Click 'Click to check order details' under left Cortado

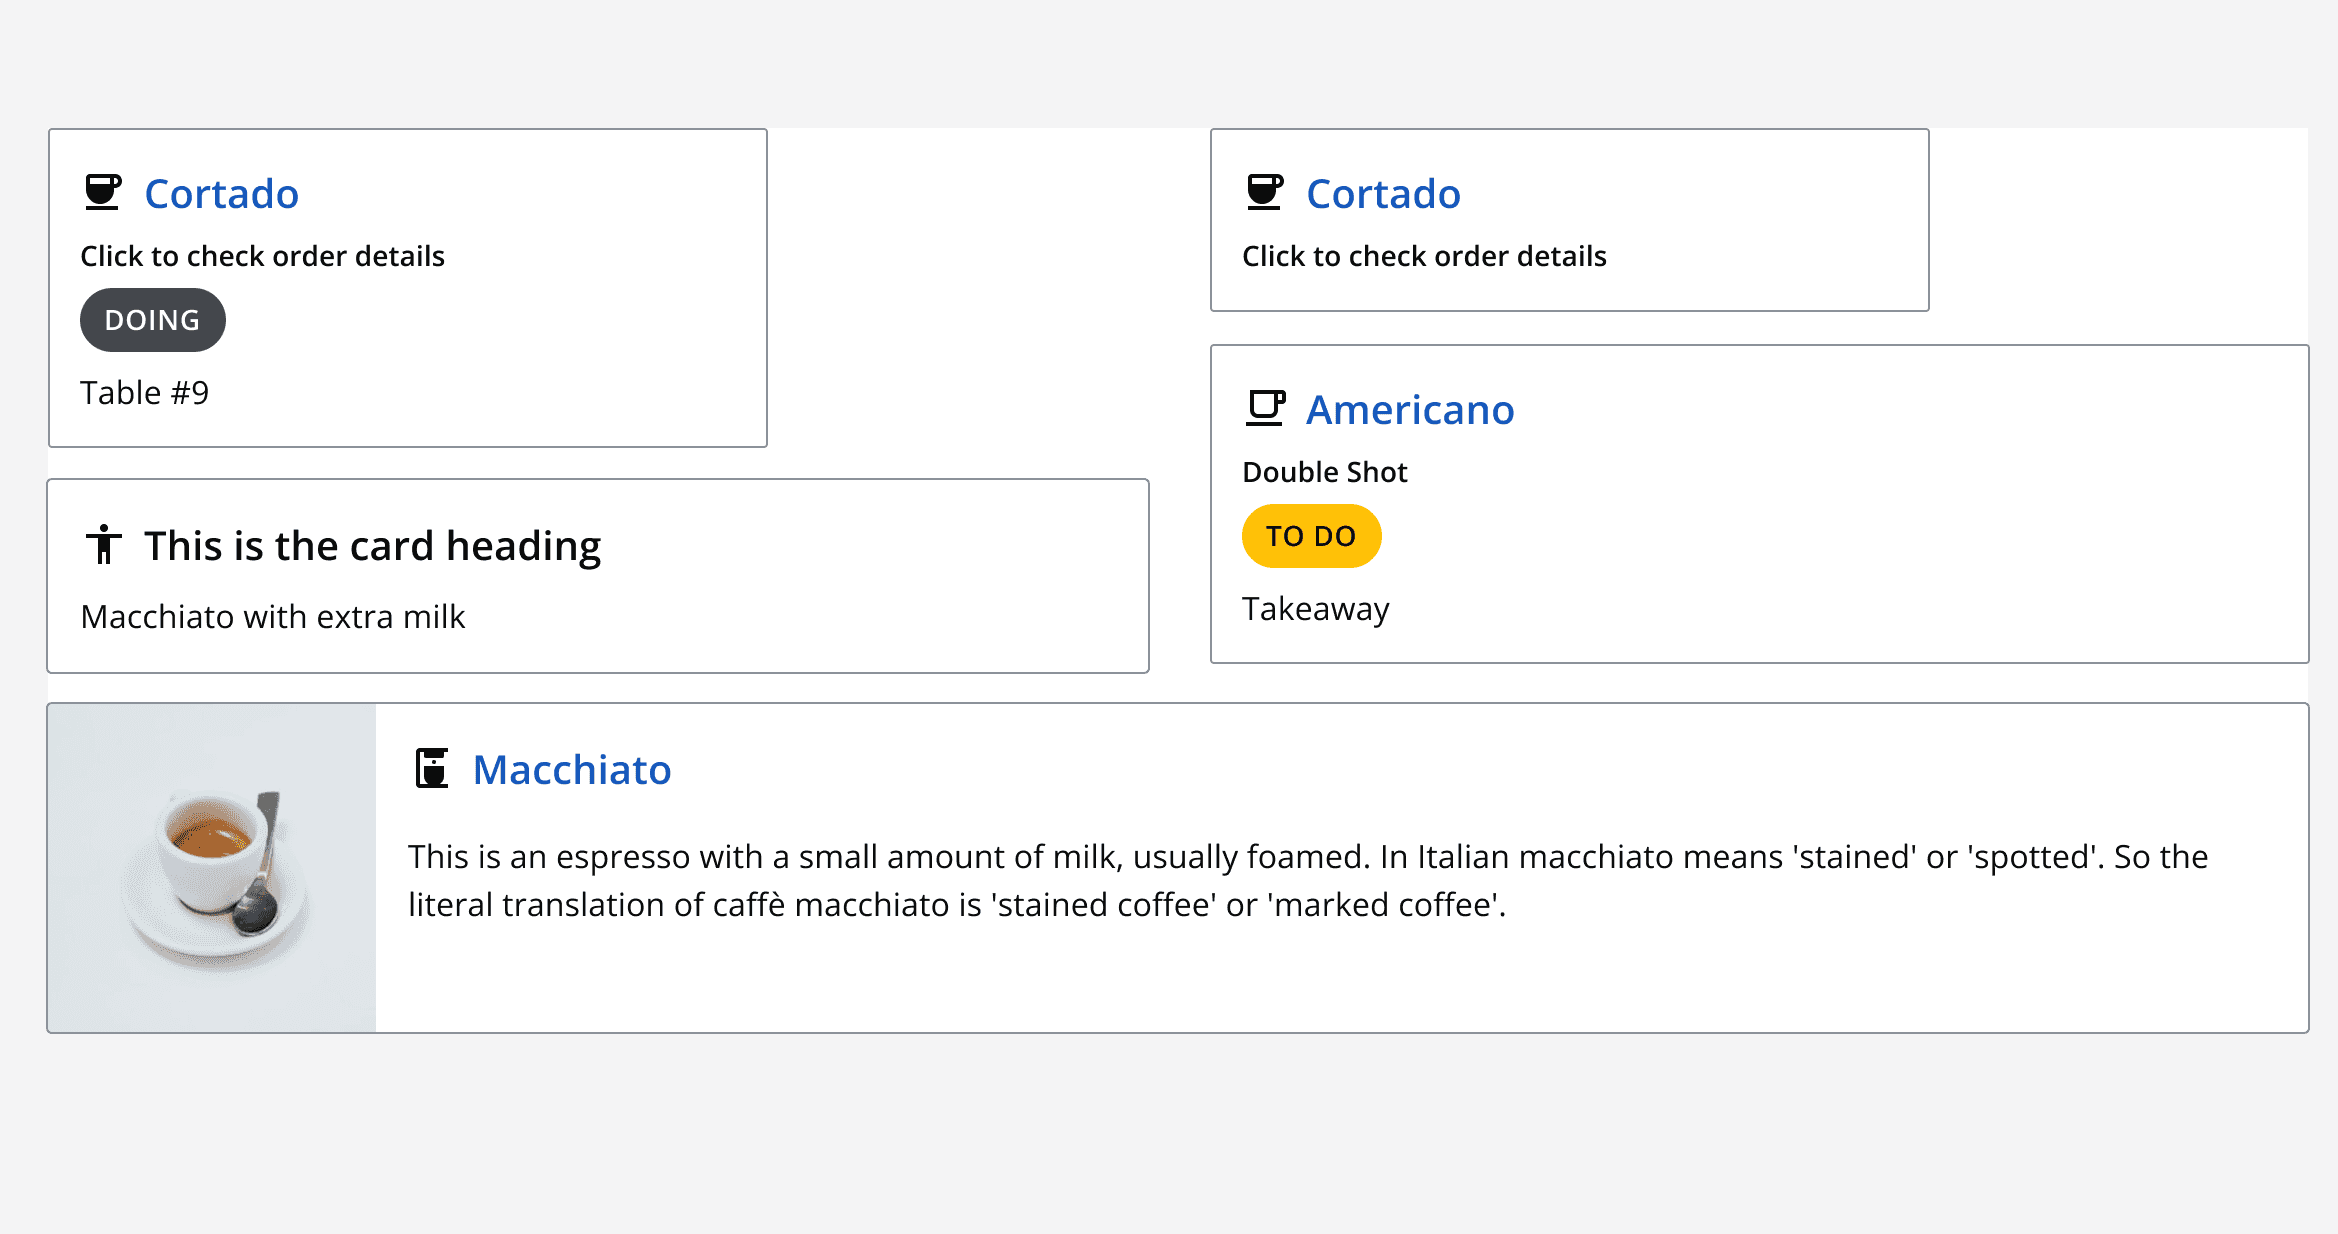point(262,256)
